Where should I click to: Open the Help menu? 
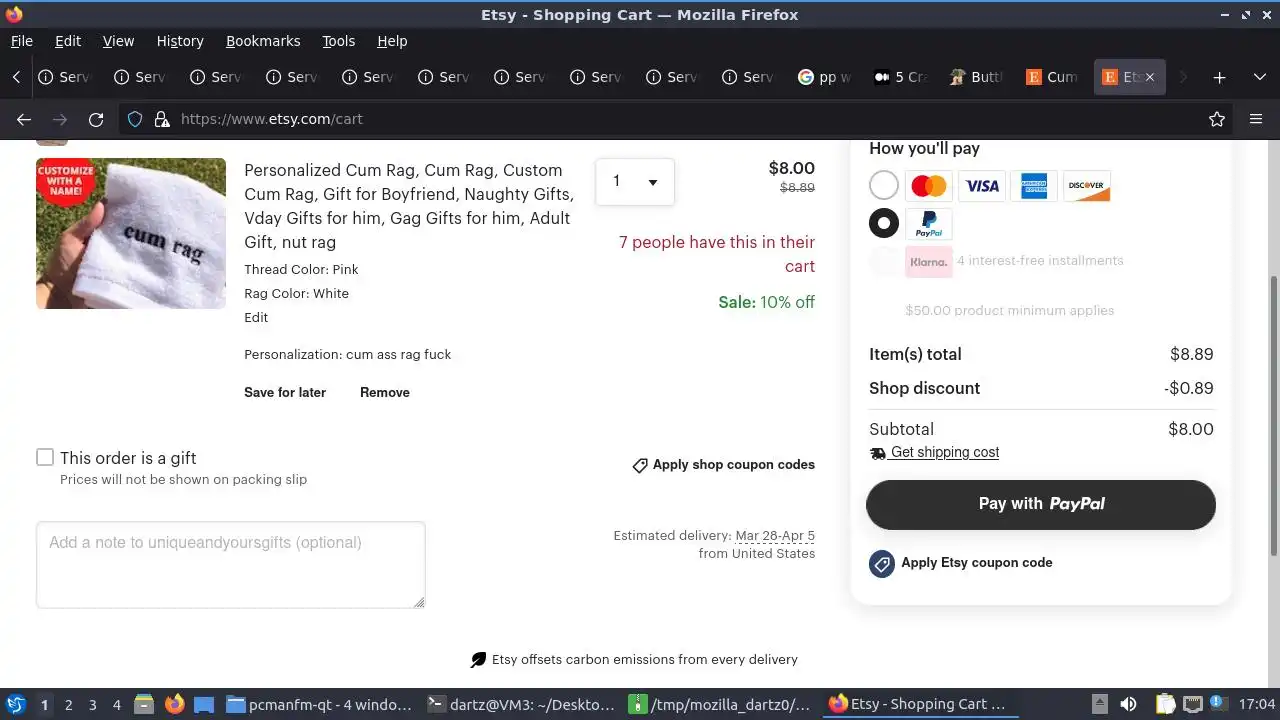coord(392,41)
